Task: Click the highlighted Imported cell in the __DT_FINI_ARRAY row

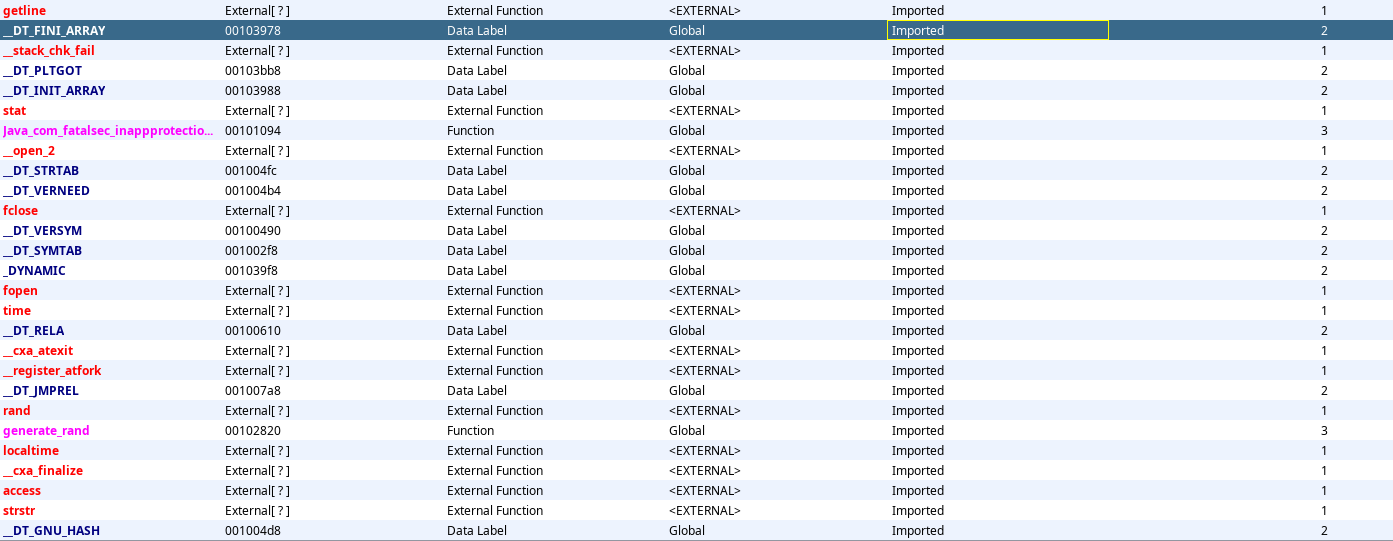Action: [997, 31]
